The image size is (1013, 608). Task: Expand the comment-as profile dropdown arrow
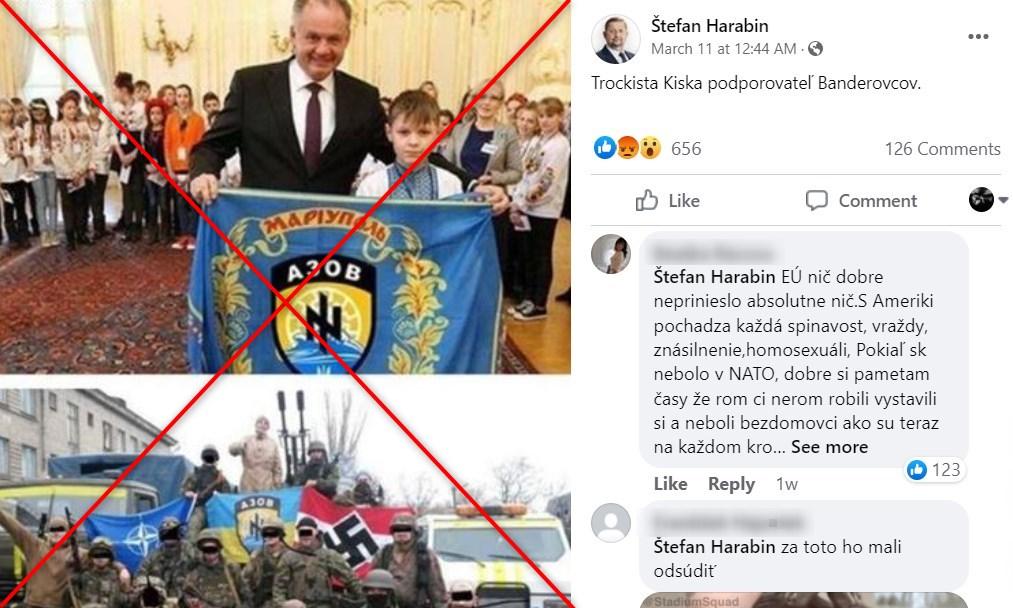pyautogui.click(x=1003, y=200)
